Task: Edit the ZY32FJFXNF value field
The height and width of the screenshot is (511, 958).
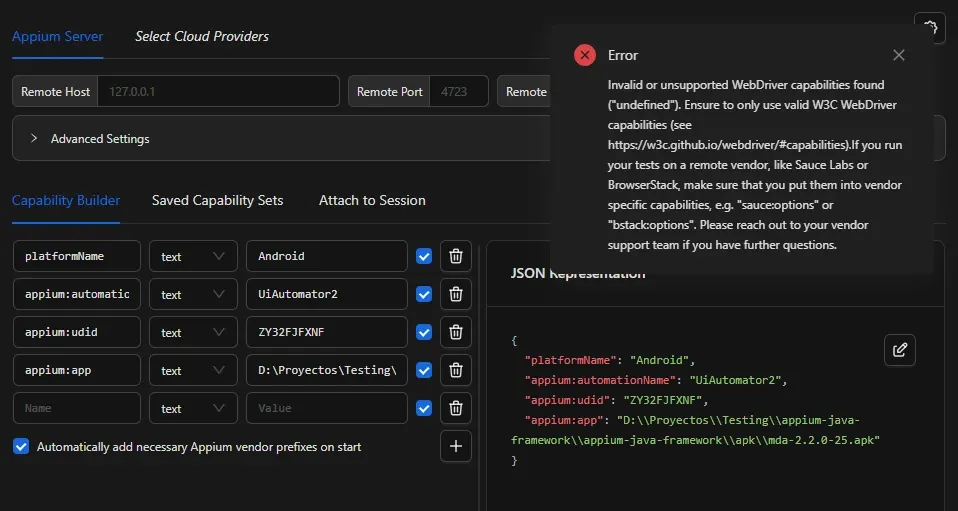Action: pyautogui.click(x=327, y=332)
